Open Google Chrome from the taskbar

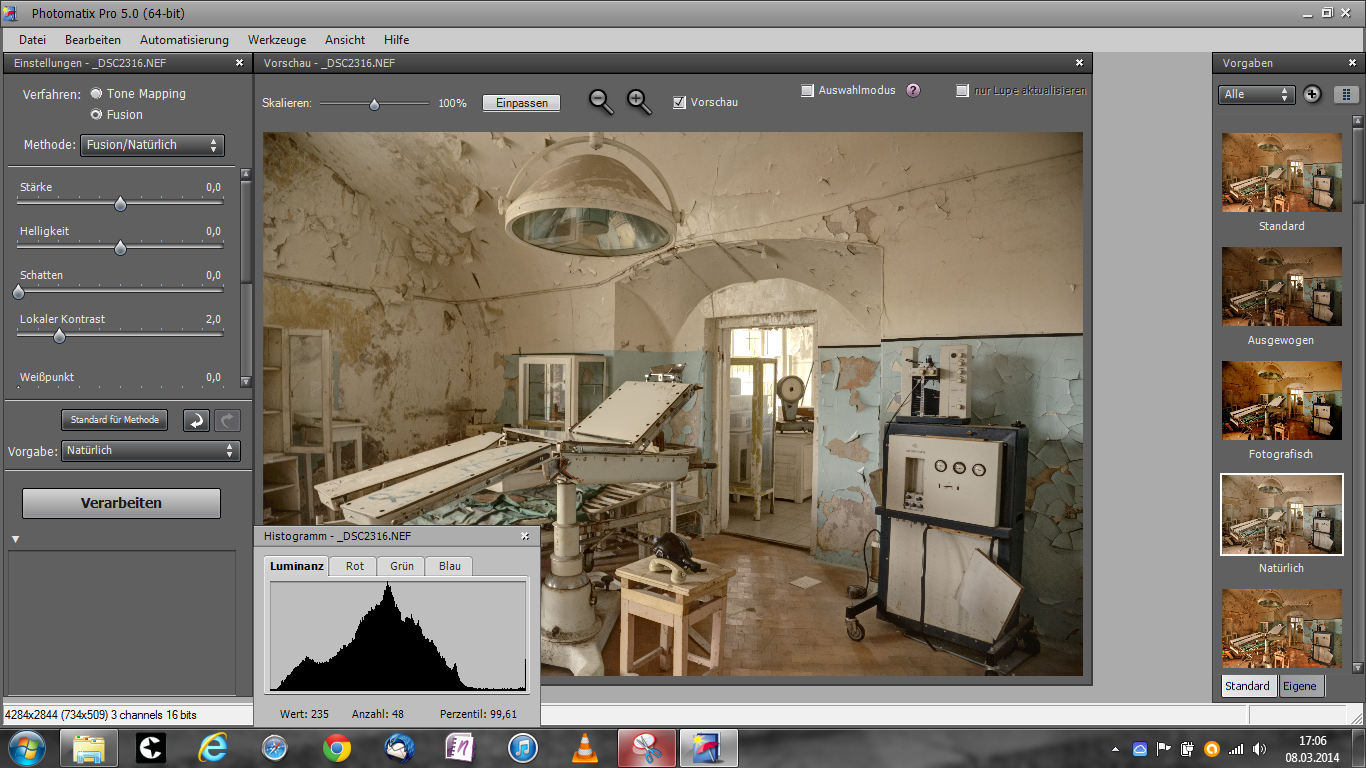[x=337, y=748]
